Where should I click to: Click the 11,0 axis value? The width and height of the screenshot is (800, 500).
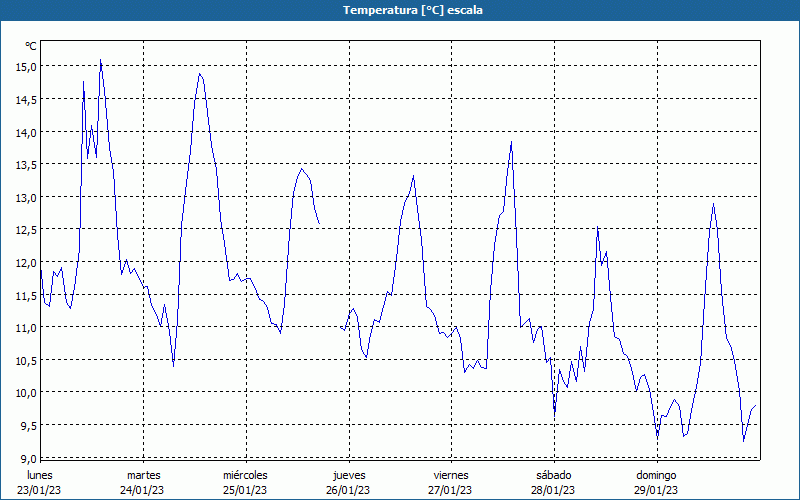[x=27, y=328]
